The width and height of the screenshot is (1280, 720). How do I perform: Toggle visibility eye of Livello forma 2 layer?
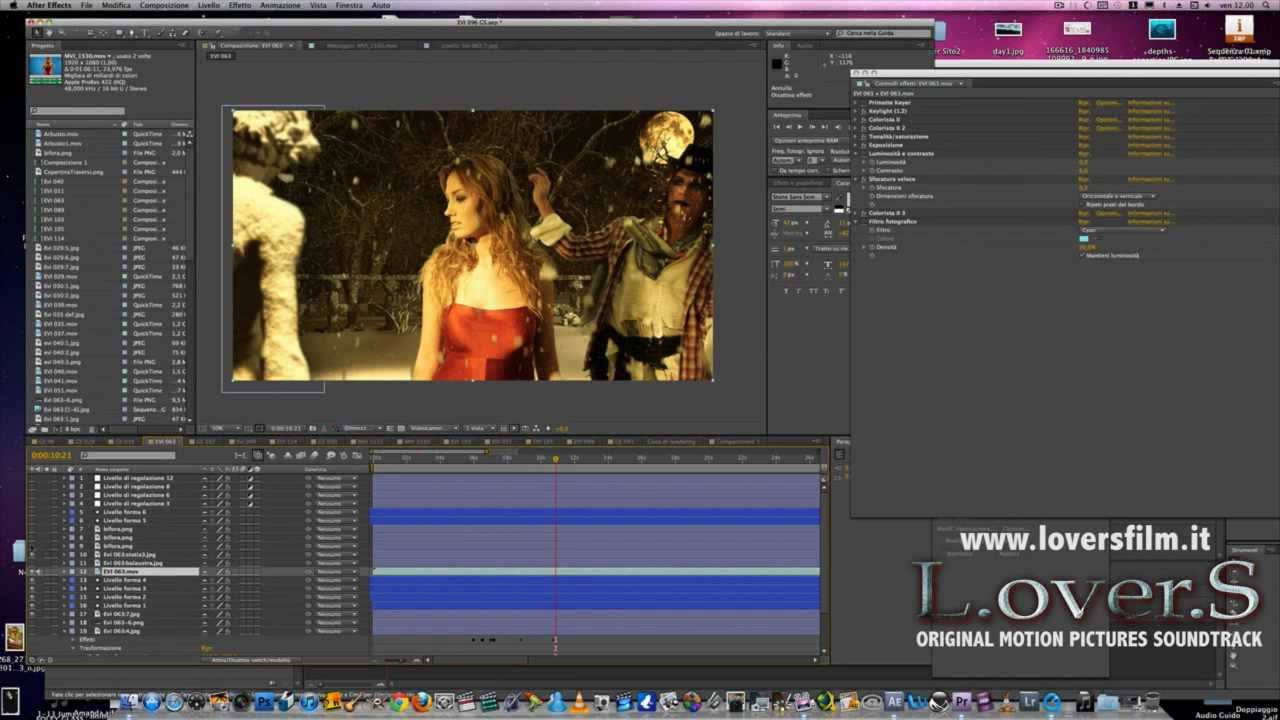(32, 597)
